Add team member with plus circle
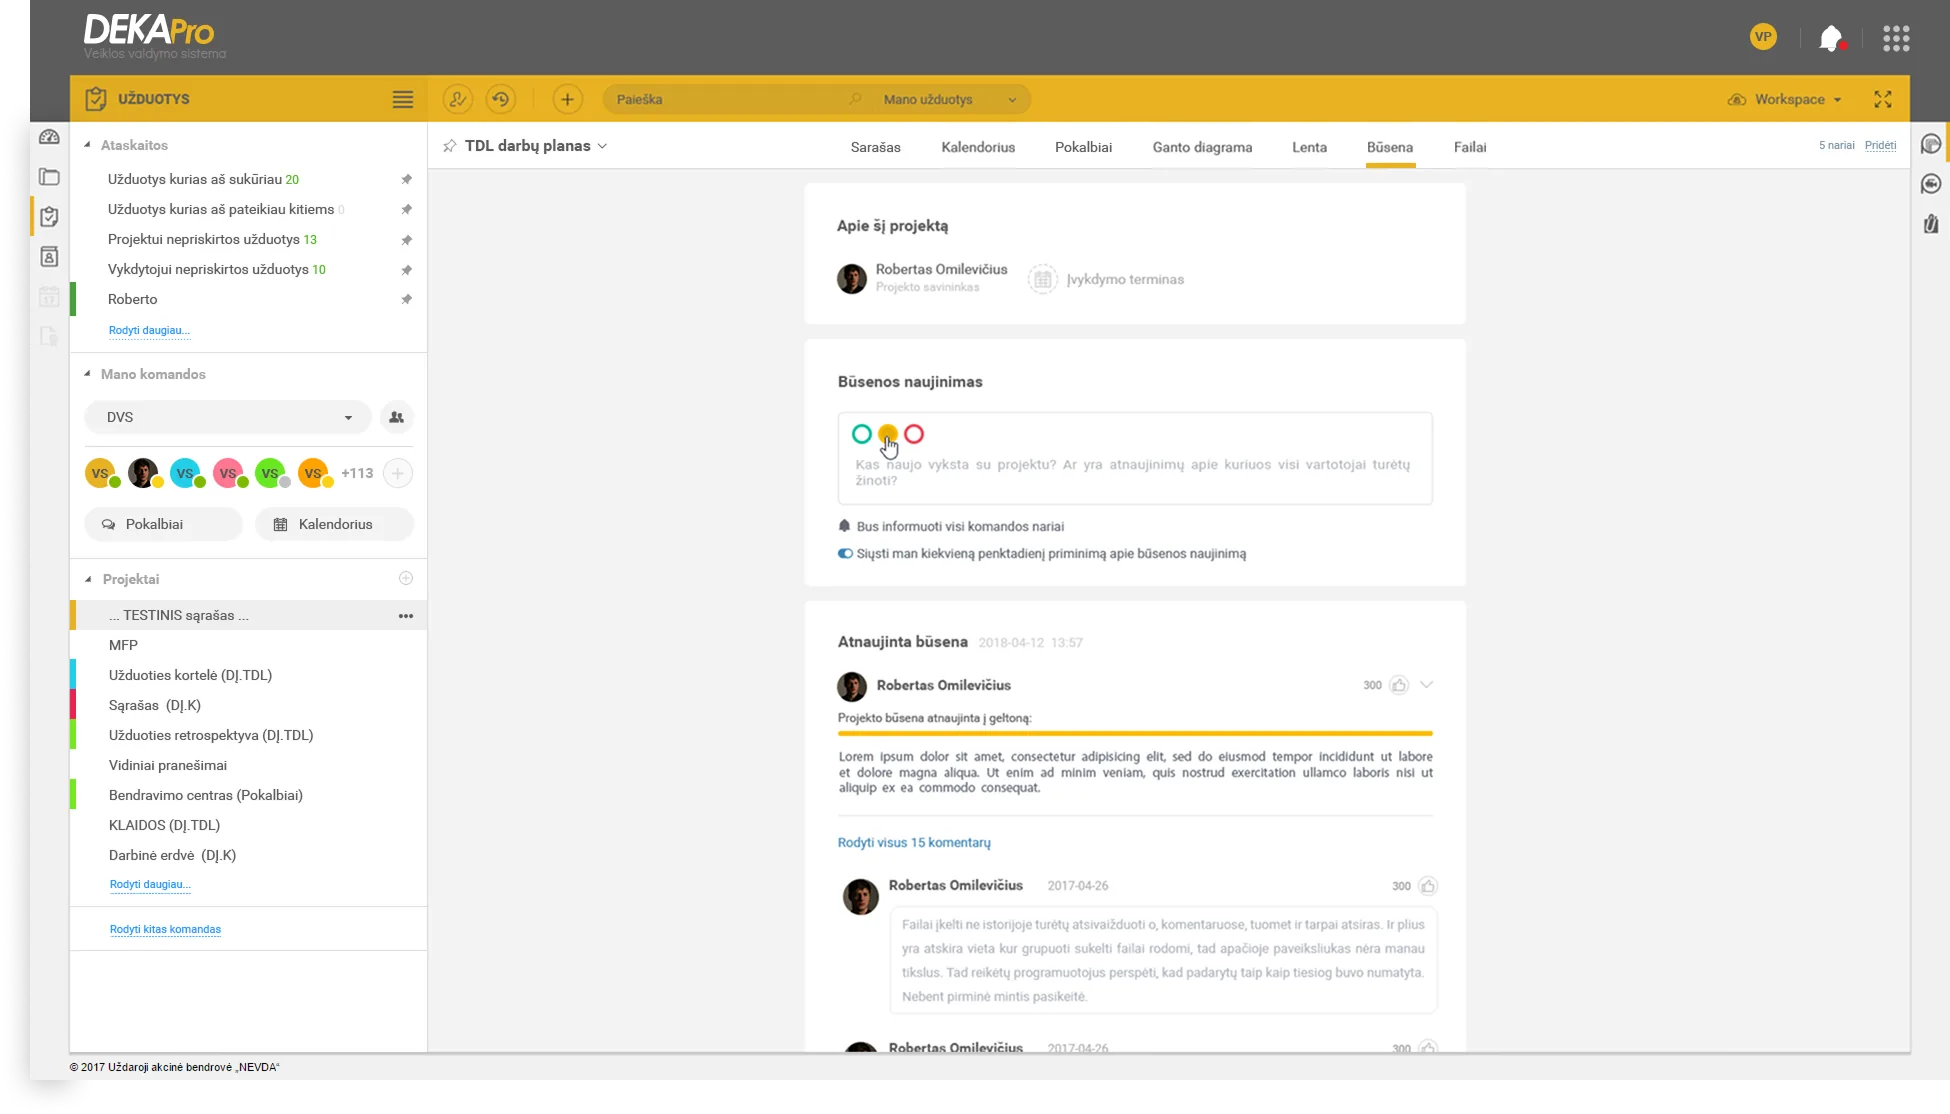This screenshot has height=1114, width=1950. click(x=398, y=473)
